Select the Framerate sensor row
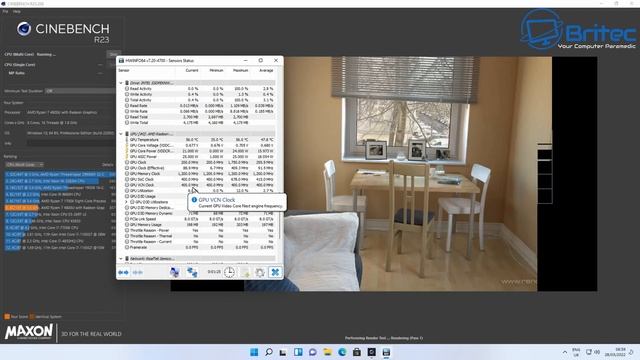The image size is (640, 360). point(199,247)
